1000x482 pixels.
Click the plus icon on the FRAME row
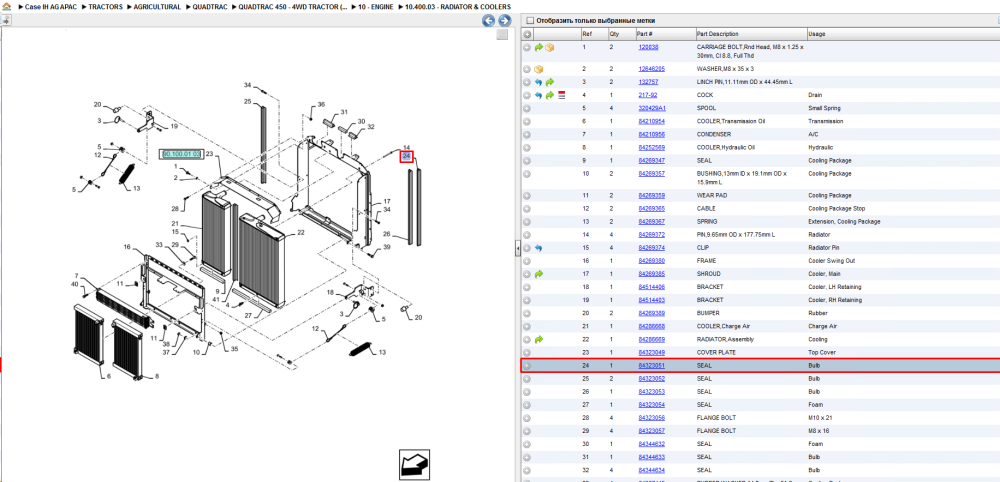tap(527, 261)
